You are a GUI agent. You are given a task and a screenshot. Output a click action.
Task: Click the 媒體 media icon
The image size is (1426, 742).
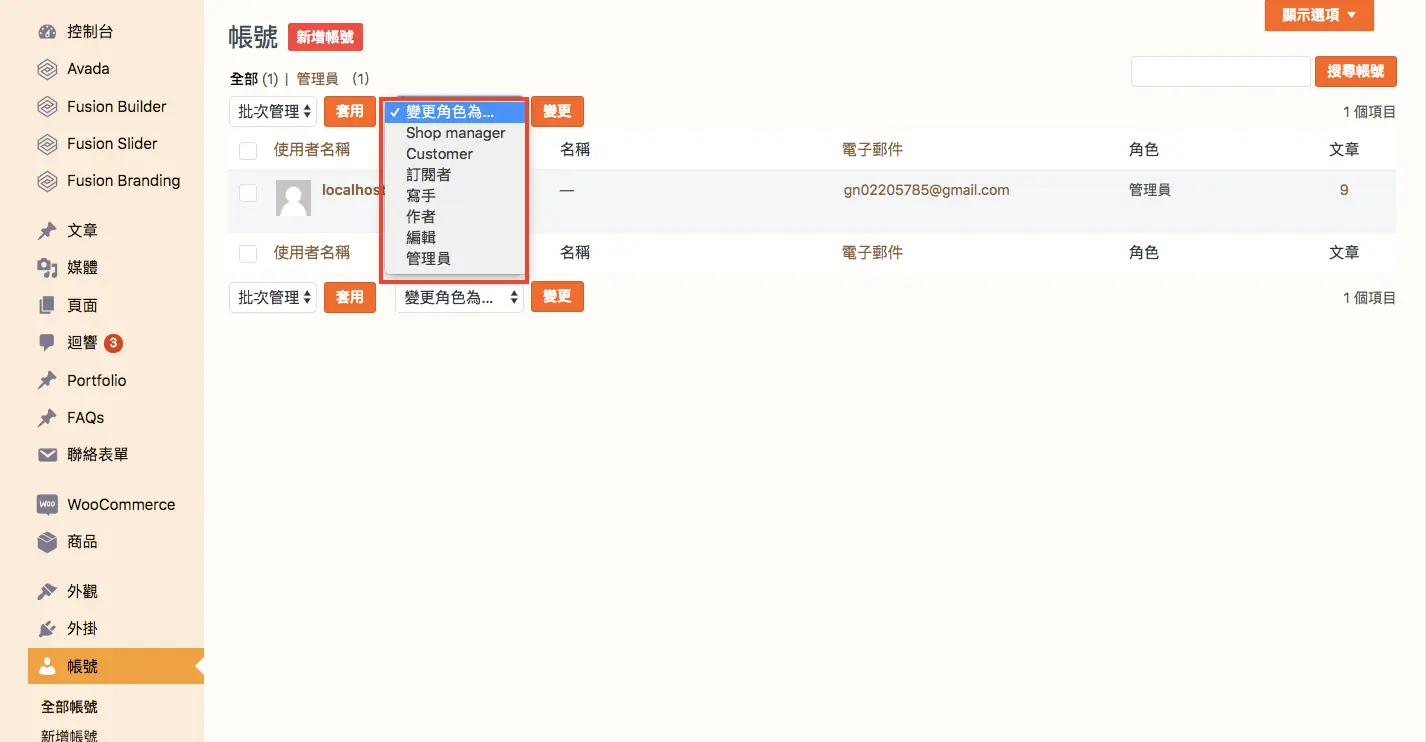point(47,268)
